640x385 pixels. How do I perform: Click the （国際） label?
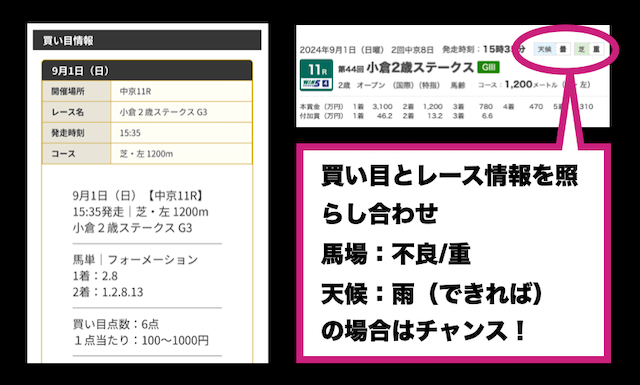[403, 85]
